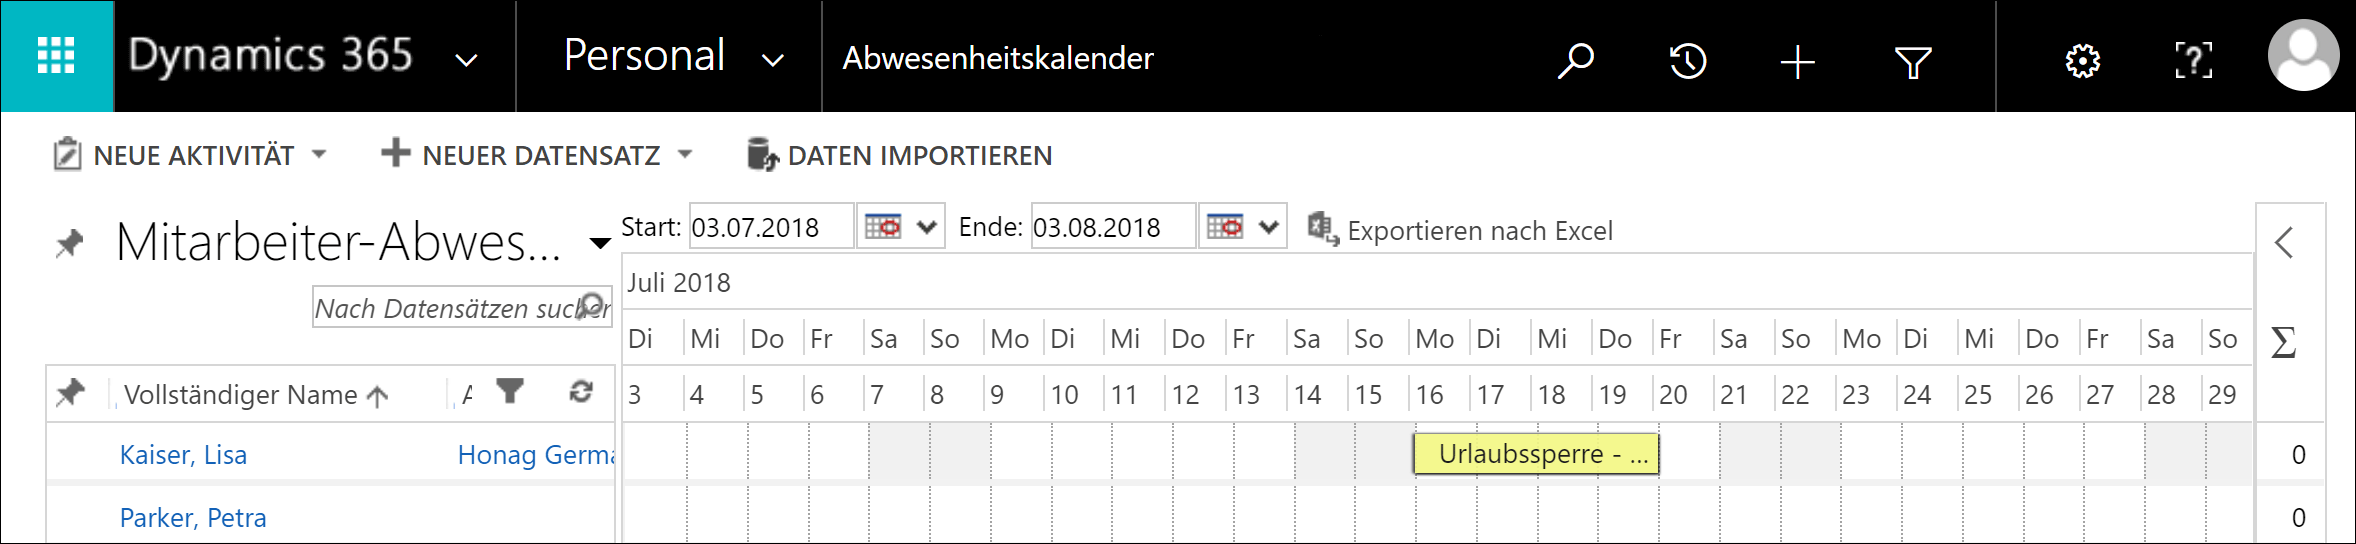
Task: Open the Mitarbeiter-Abwes view selector arrow
Action: 599,243
